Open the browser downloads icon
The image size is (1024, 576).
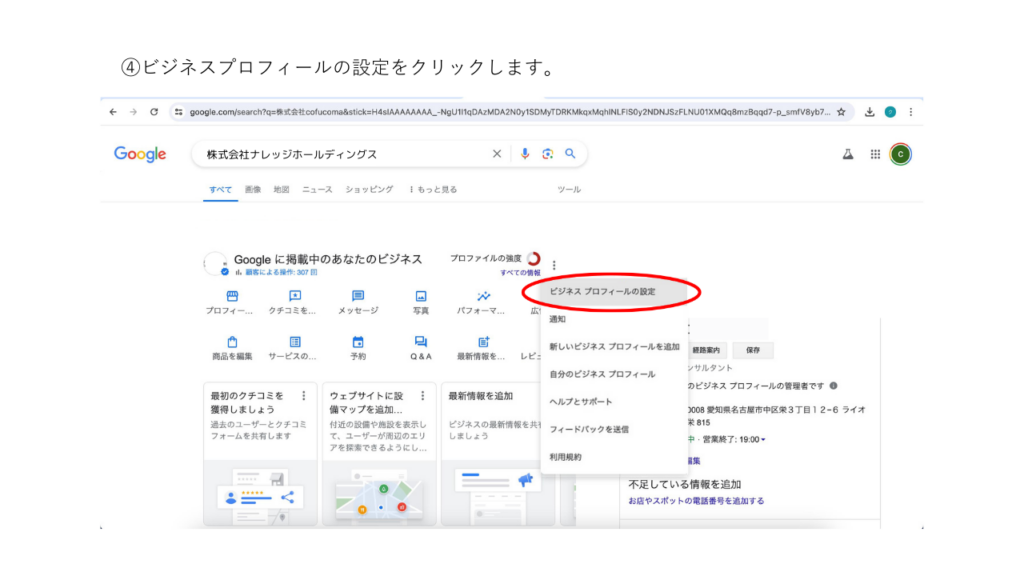(x=869, y=112)
